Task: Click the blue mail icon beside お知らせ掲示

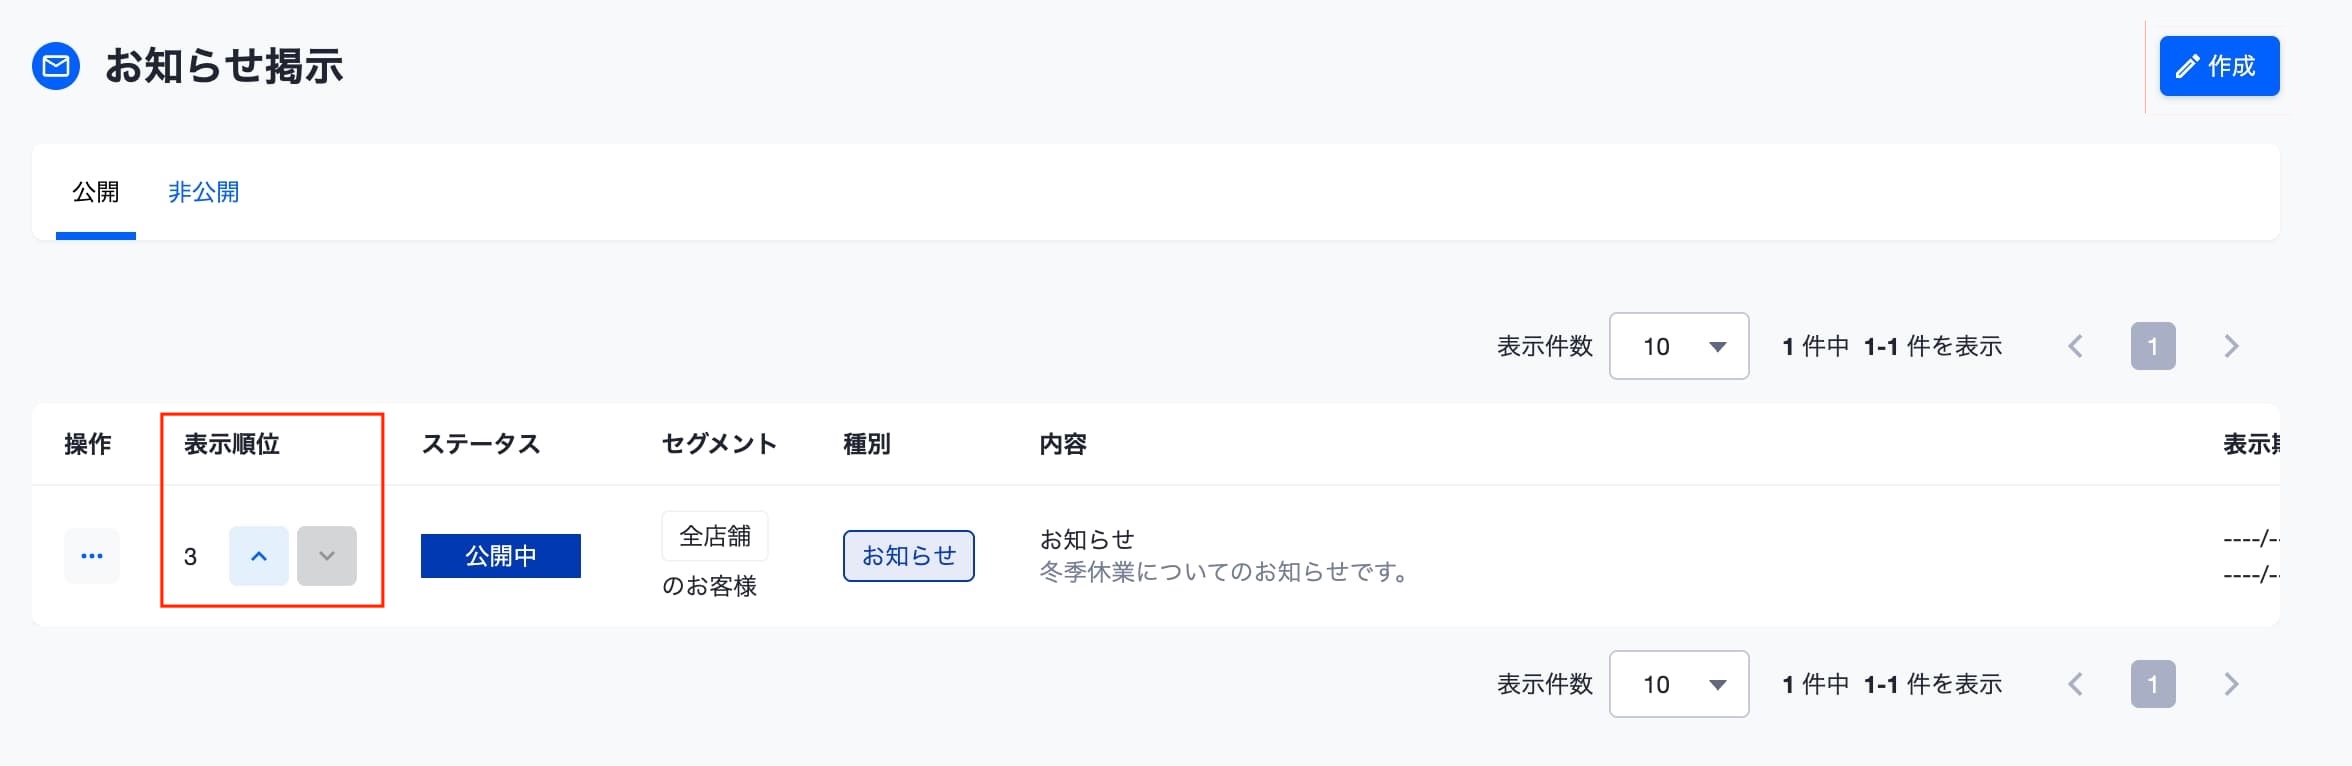Action: click(56, 66)
